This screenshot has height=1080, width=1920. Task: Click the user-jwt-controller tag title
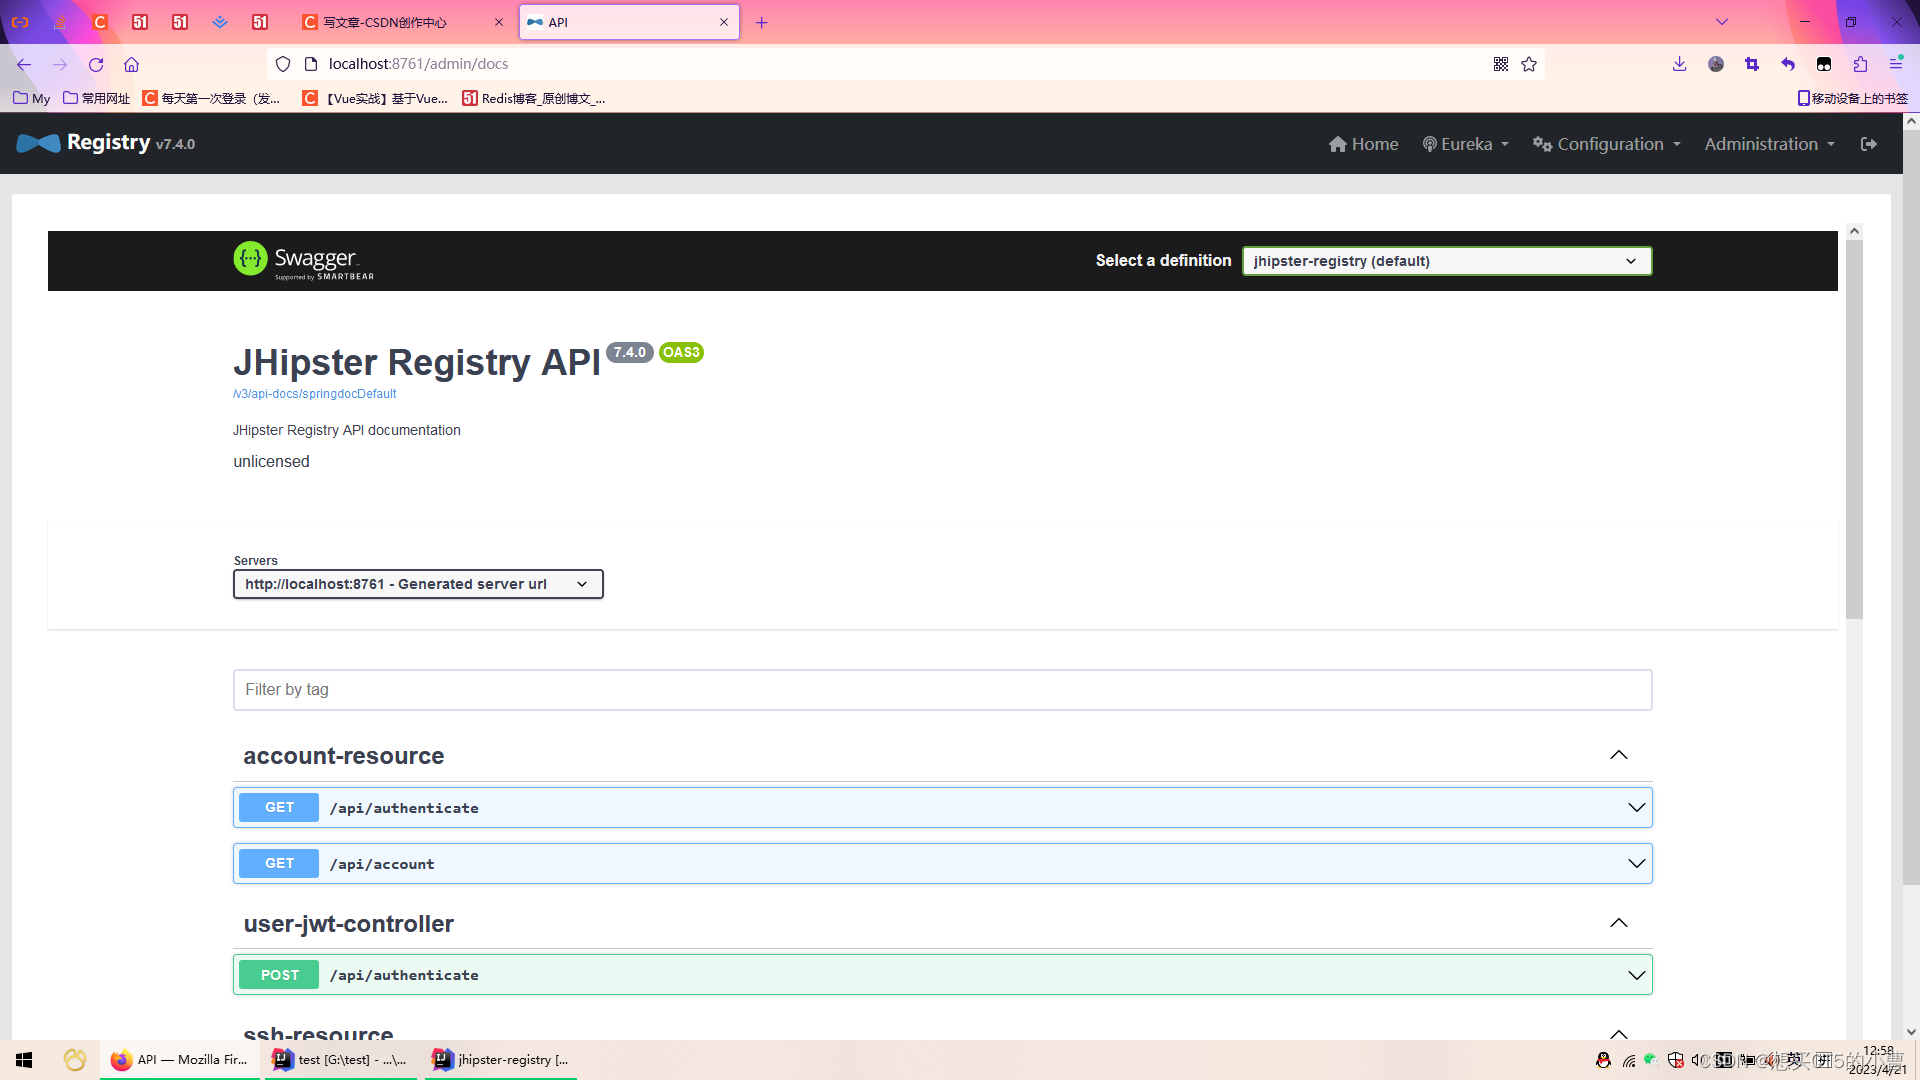pyautogui.click(x=348, y=924)
